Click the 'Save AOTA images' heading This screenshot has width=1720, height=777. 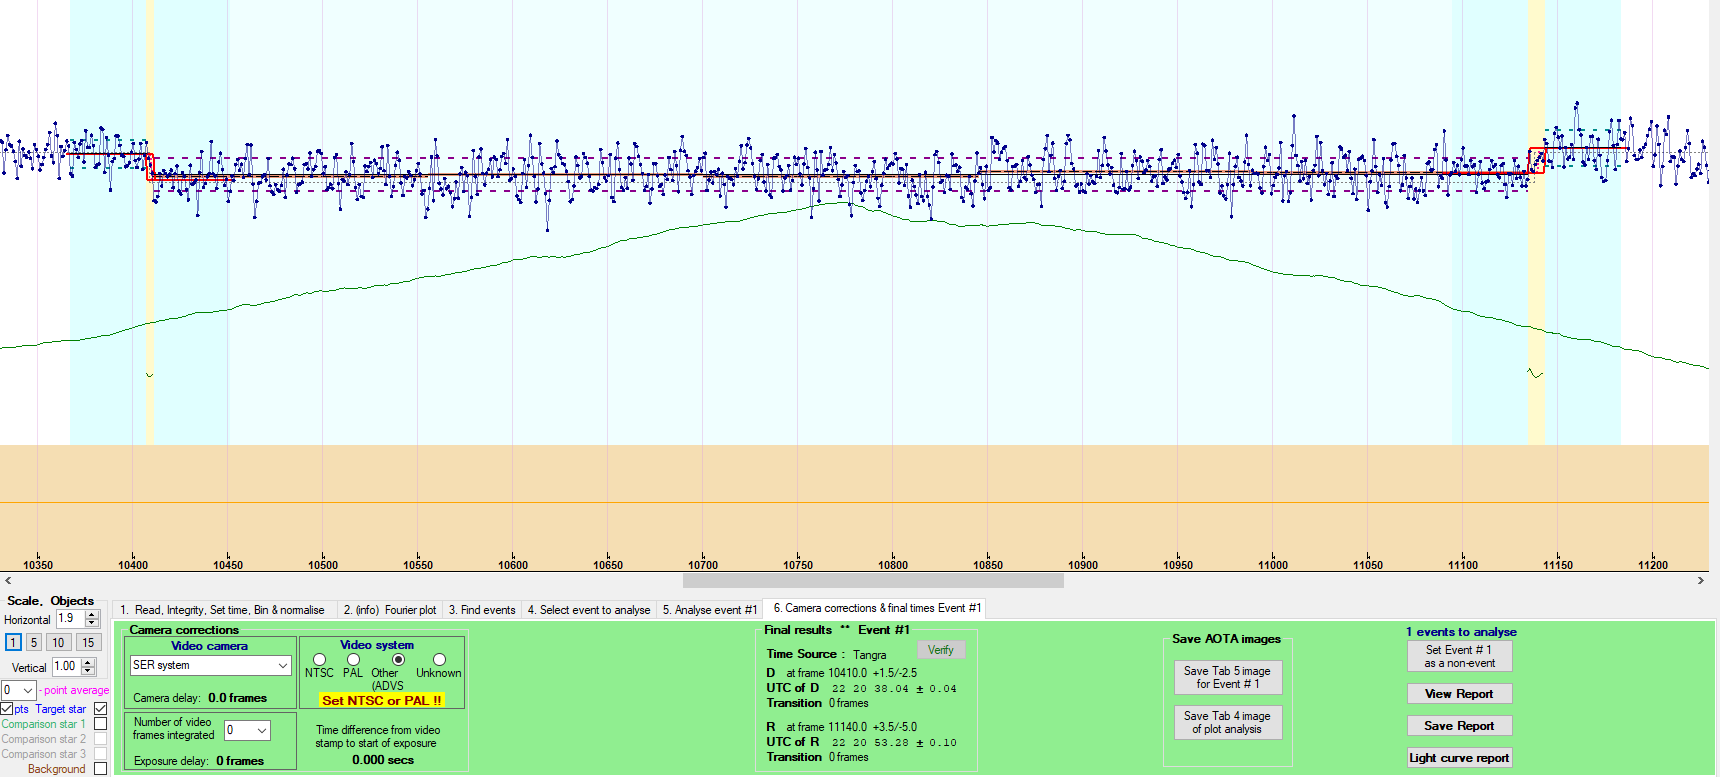[x=1226, y=639]
